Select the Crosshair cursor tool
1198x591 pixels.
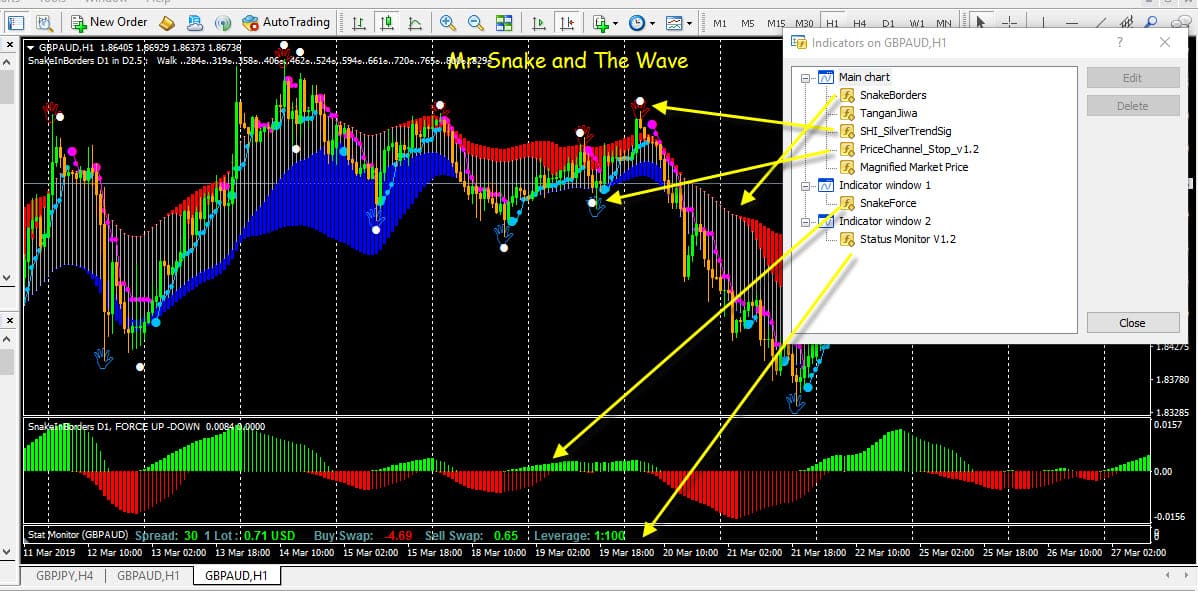click(x=1010, y=22)
